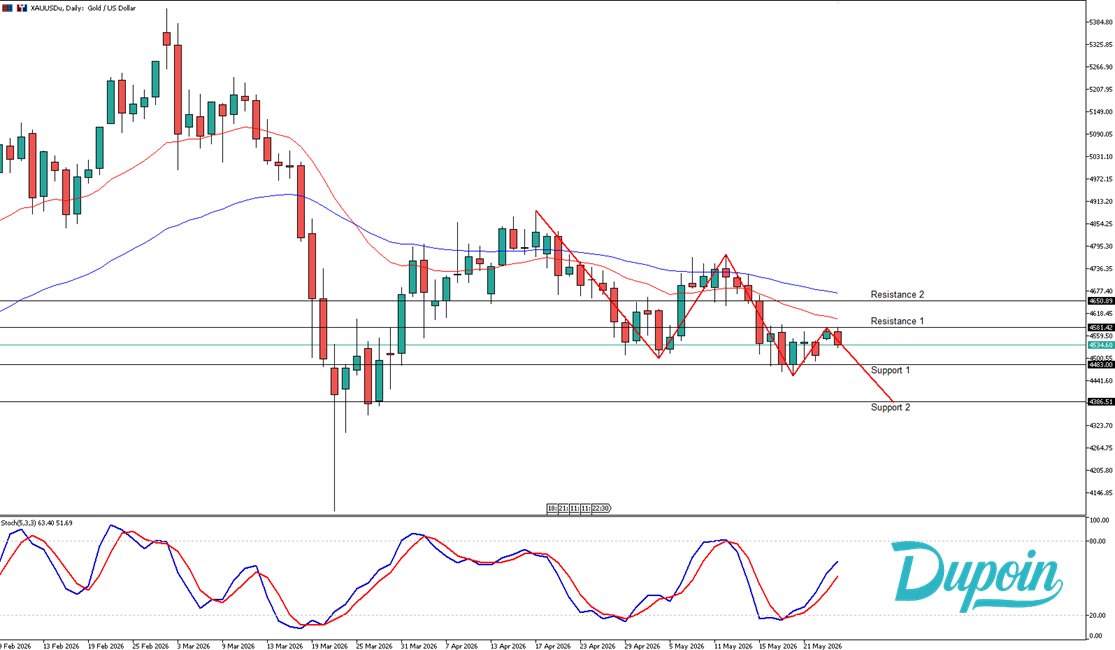Select the "Resistance 1" label

(897, 321)
